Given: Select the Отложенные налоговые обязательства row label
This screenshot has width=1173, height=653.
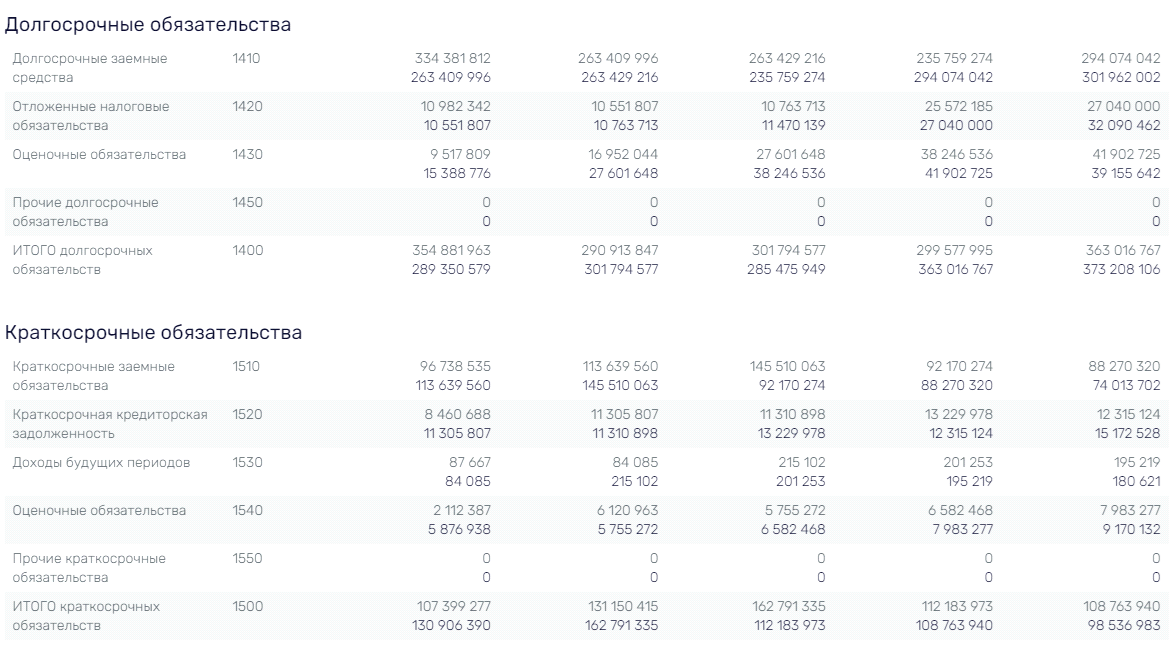Looking at the screenshot, I should [x=91, y=116].
